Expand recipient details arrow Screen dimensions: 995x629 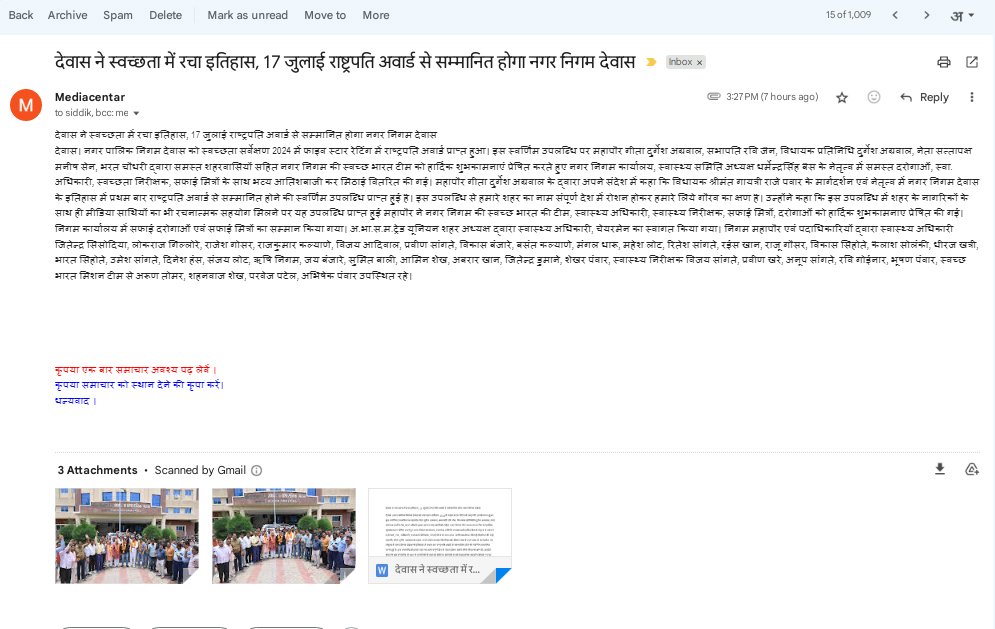(136, 114)
